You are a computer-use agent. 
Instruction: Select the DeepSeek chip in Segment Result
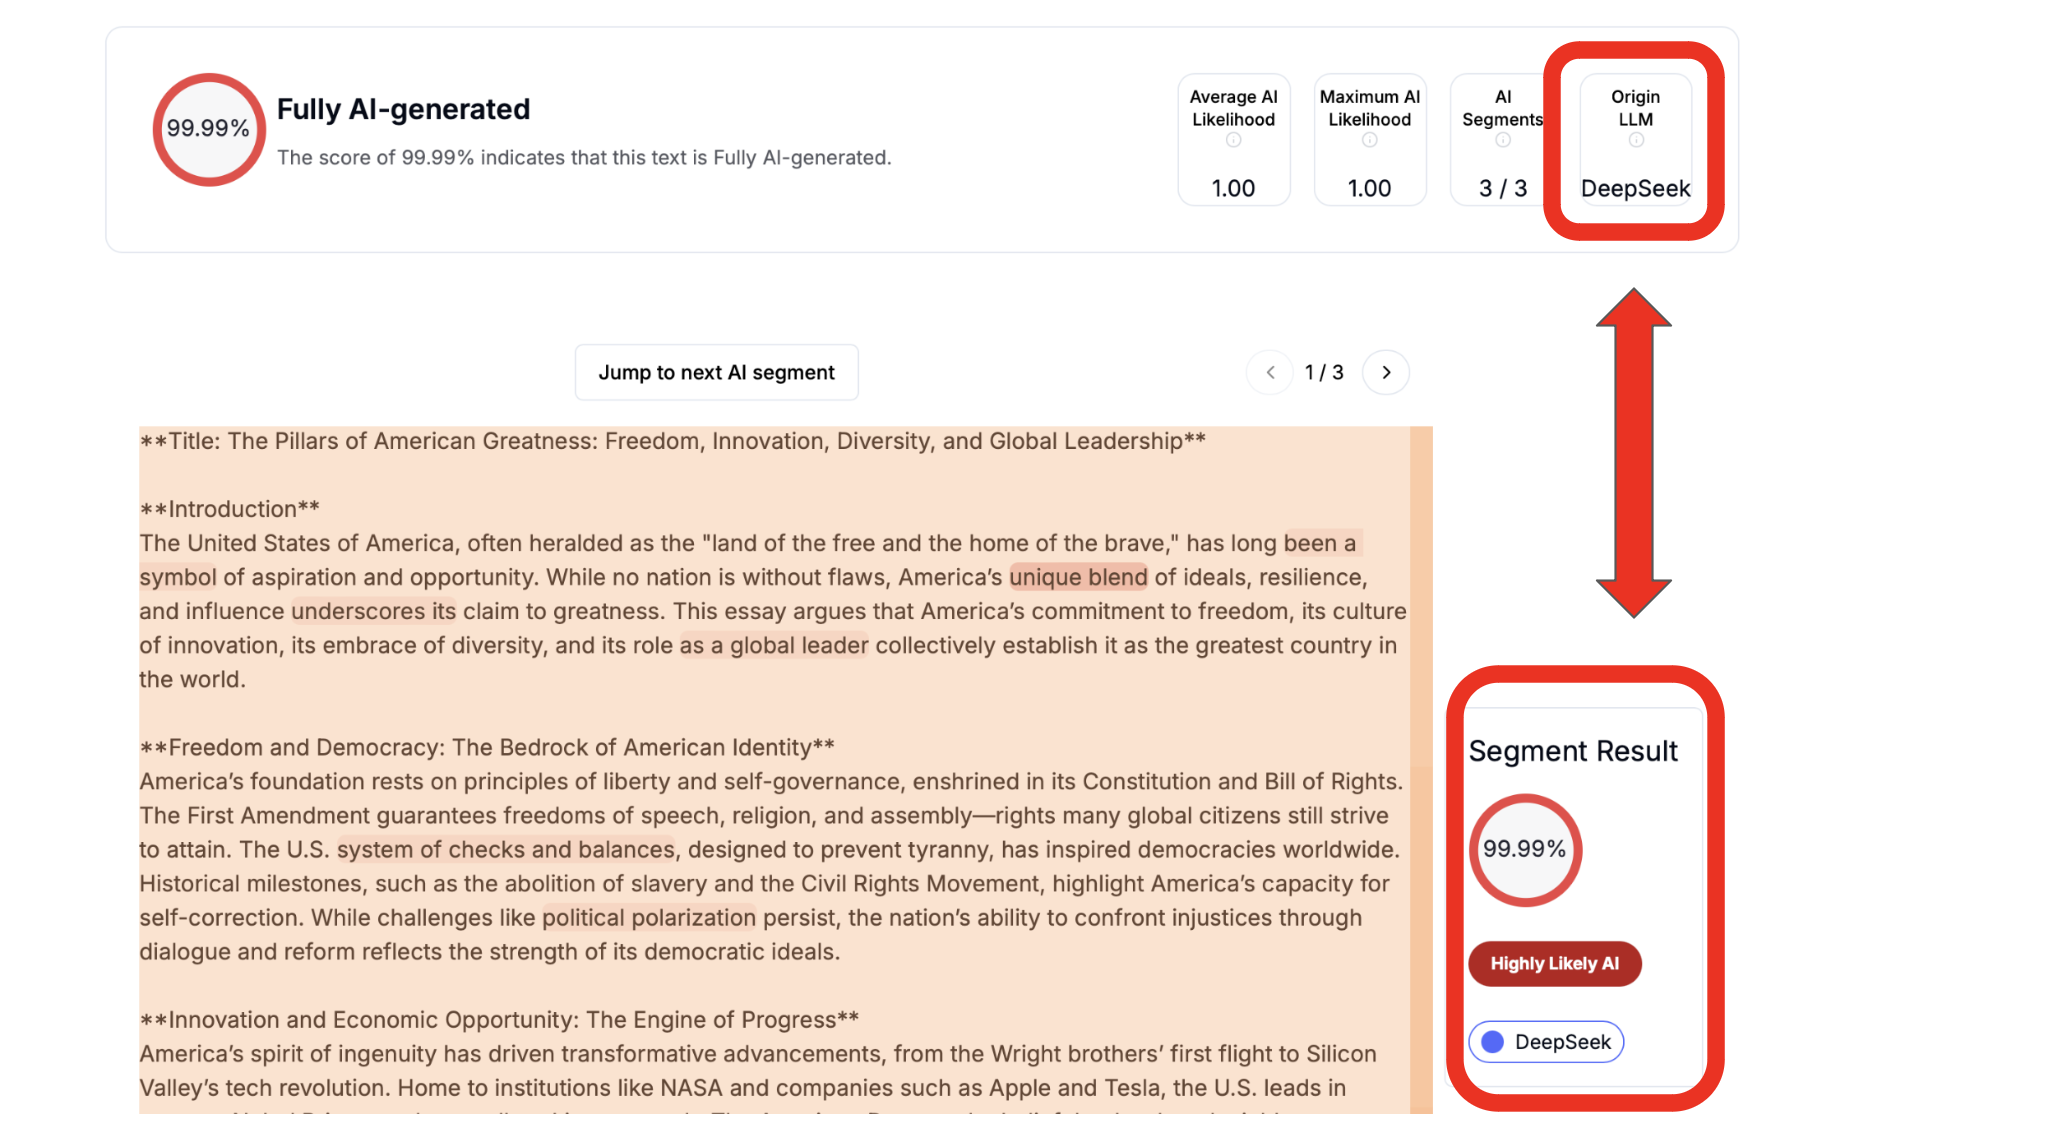[x=1546, y=1042]
